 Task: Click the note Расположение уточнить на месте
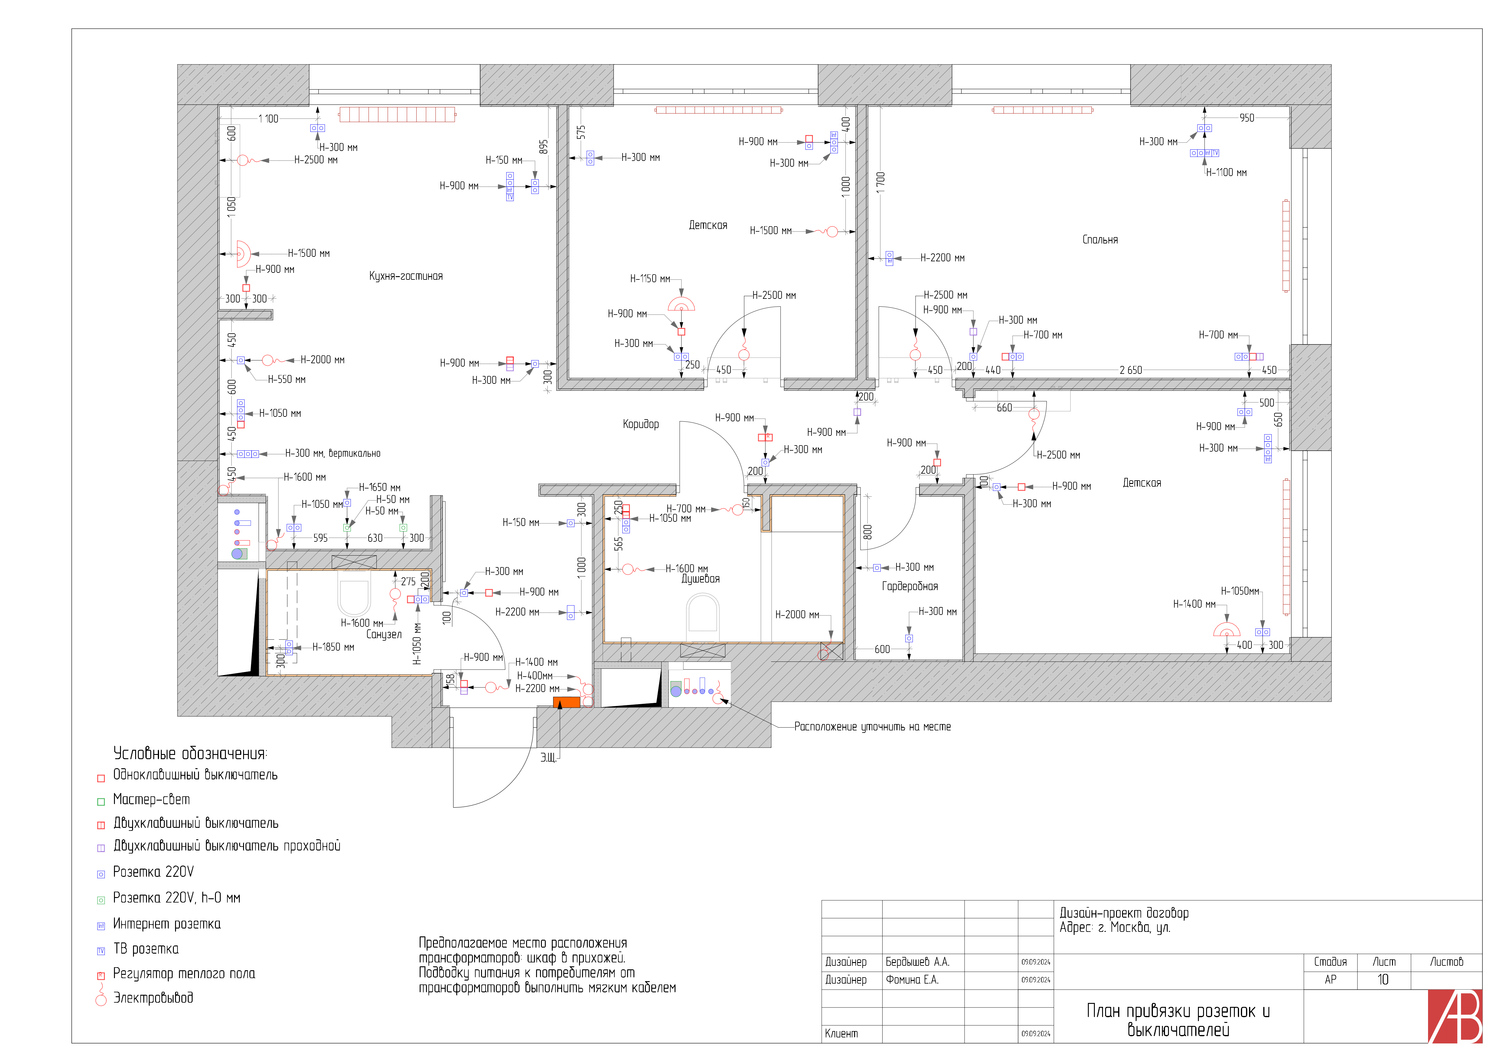(873, 727)
